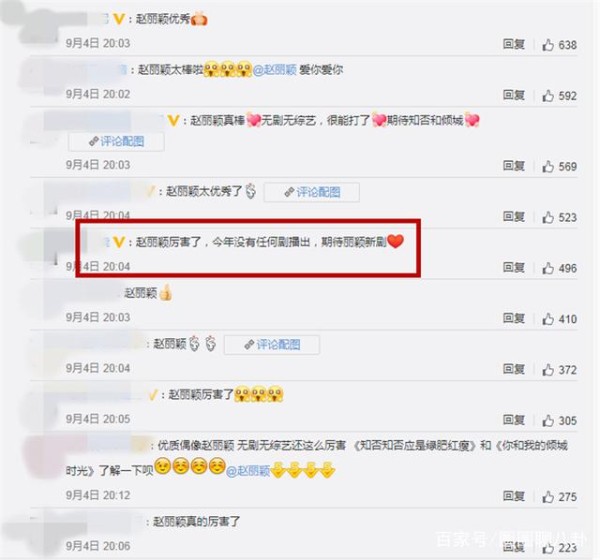The image size is (600, 560).
Task: View 评论配图 in the 20:04 赵丽颖 comment
Action: pos(272,345)
